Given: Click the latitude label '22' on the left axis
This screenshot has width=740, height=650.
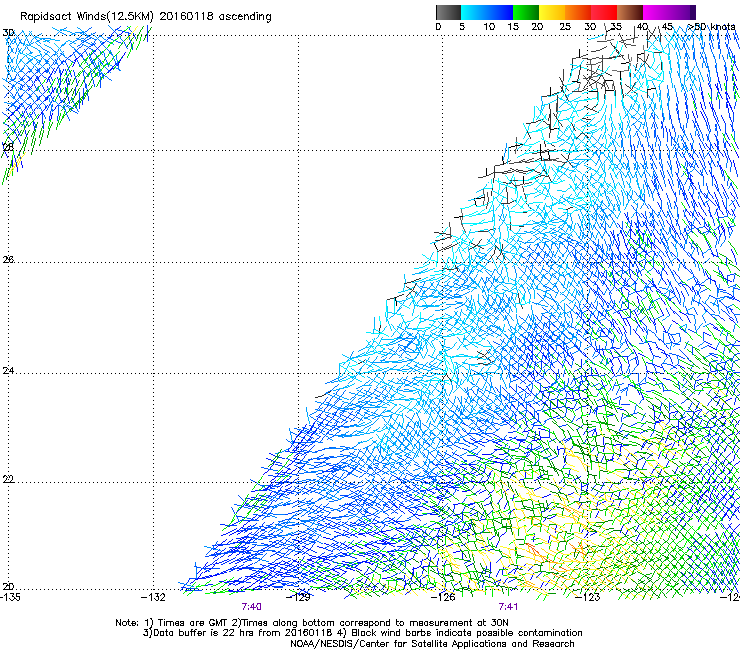Looking at the screenshot, I should coord(8,479).
